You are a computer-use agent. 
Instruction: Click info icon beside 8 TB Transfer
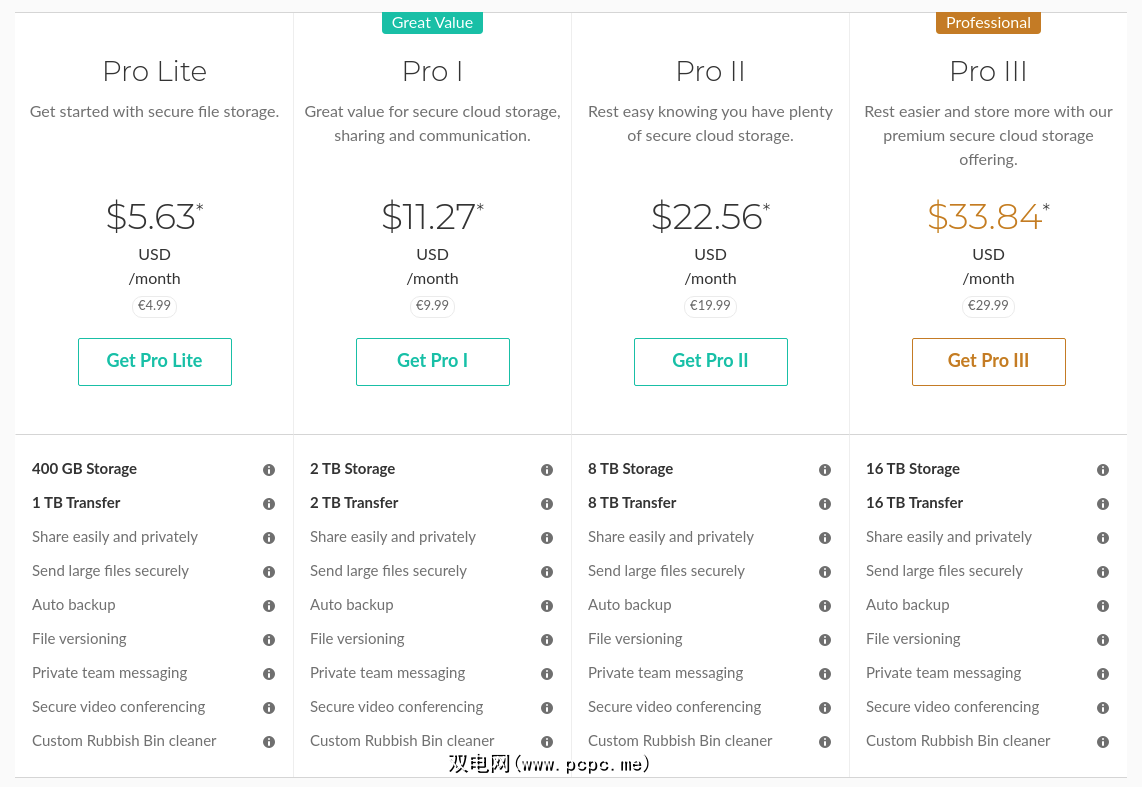[825, 504]
